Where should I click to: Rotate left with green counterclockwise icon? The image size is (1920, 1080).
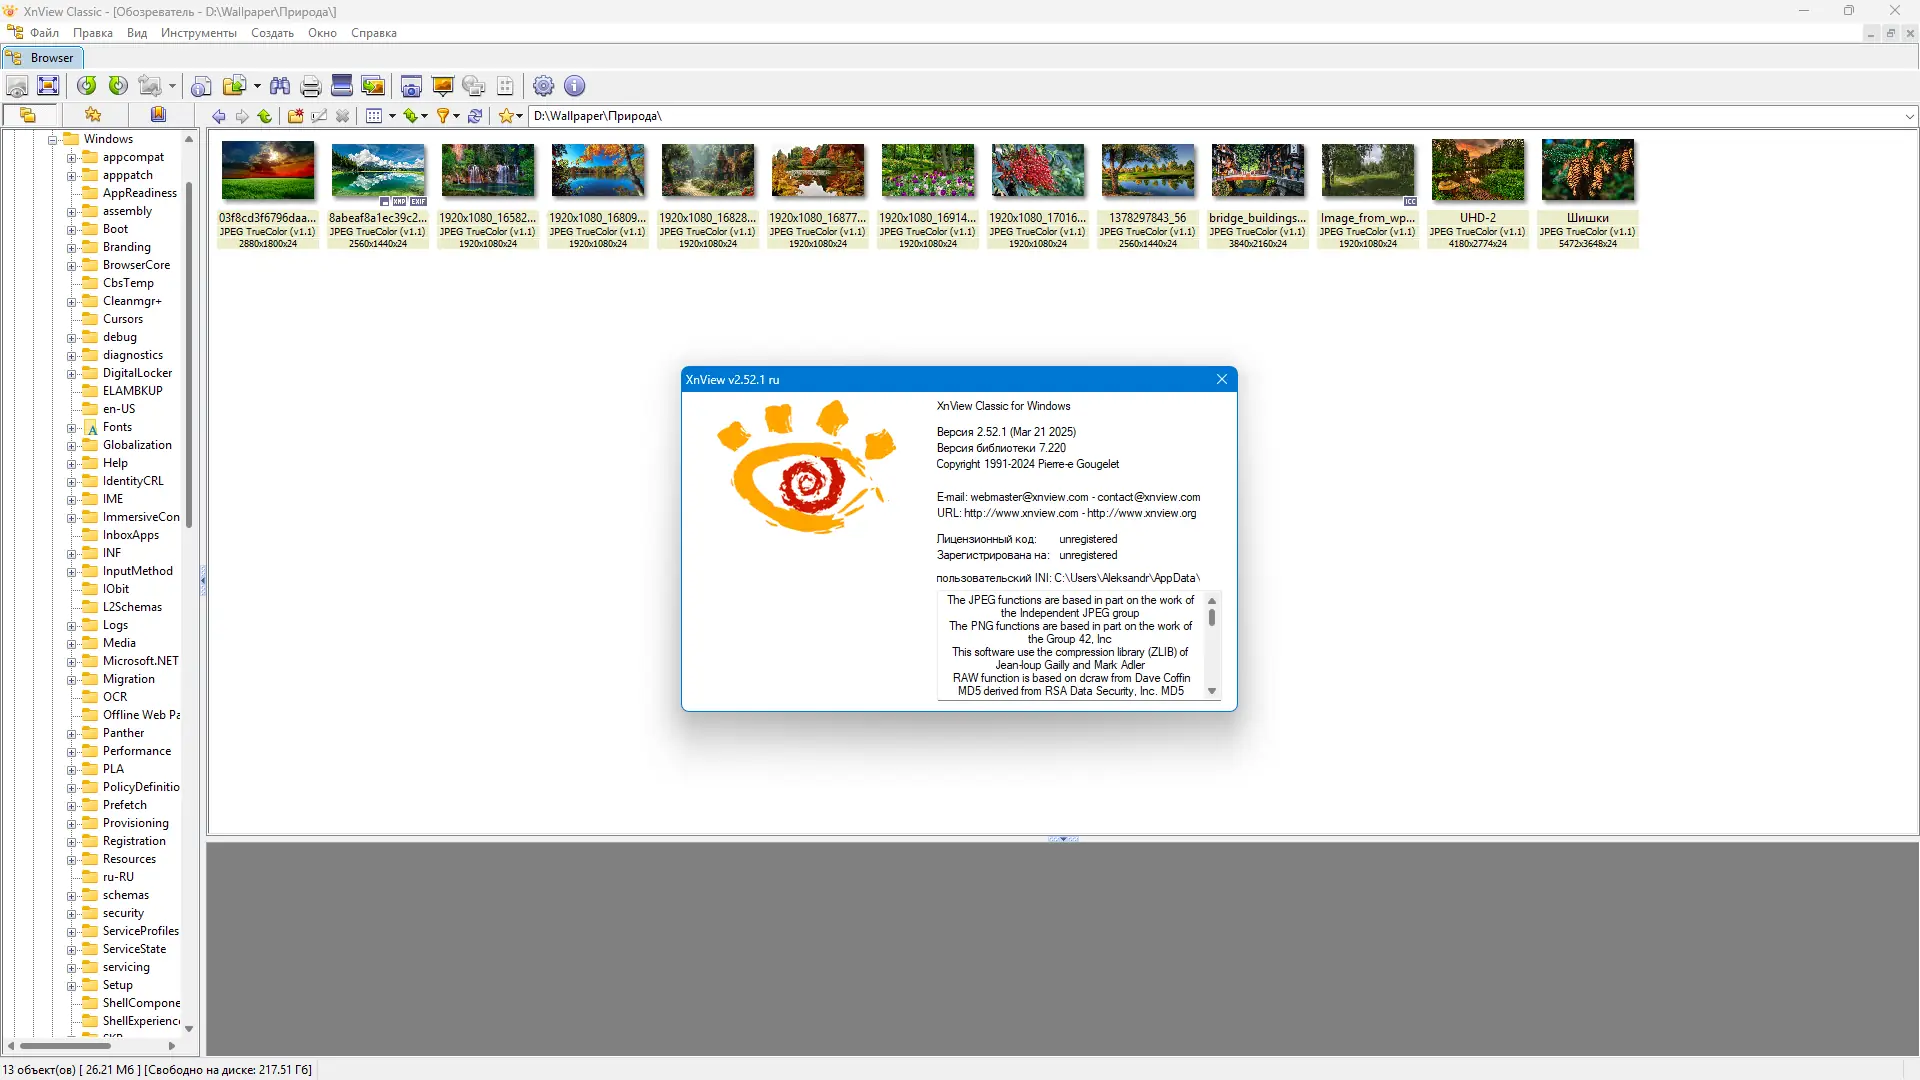[87, 86]
